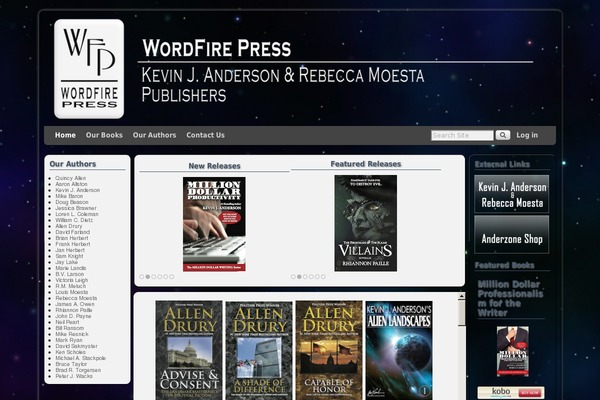The height and width of the screenshot is (400, 600).
Task: Click the sidebar featured book cover thumbnail
Action: point(513,351)
